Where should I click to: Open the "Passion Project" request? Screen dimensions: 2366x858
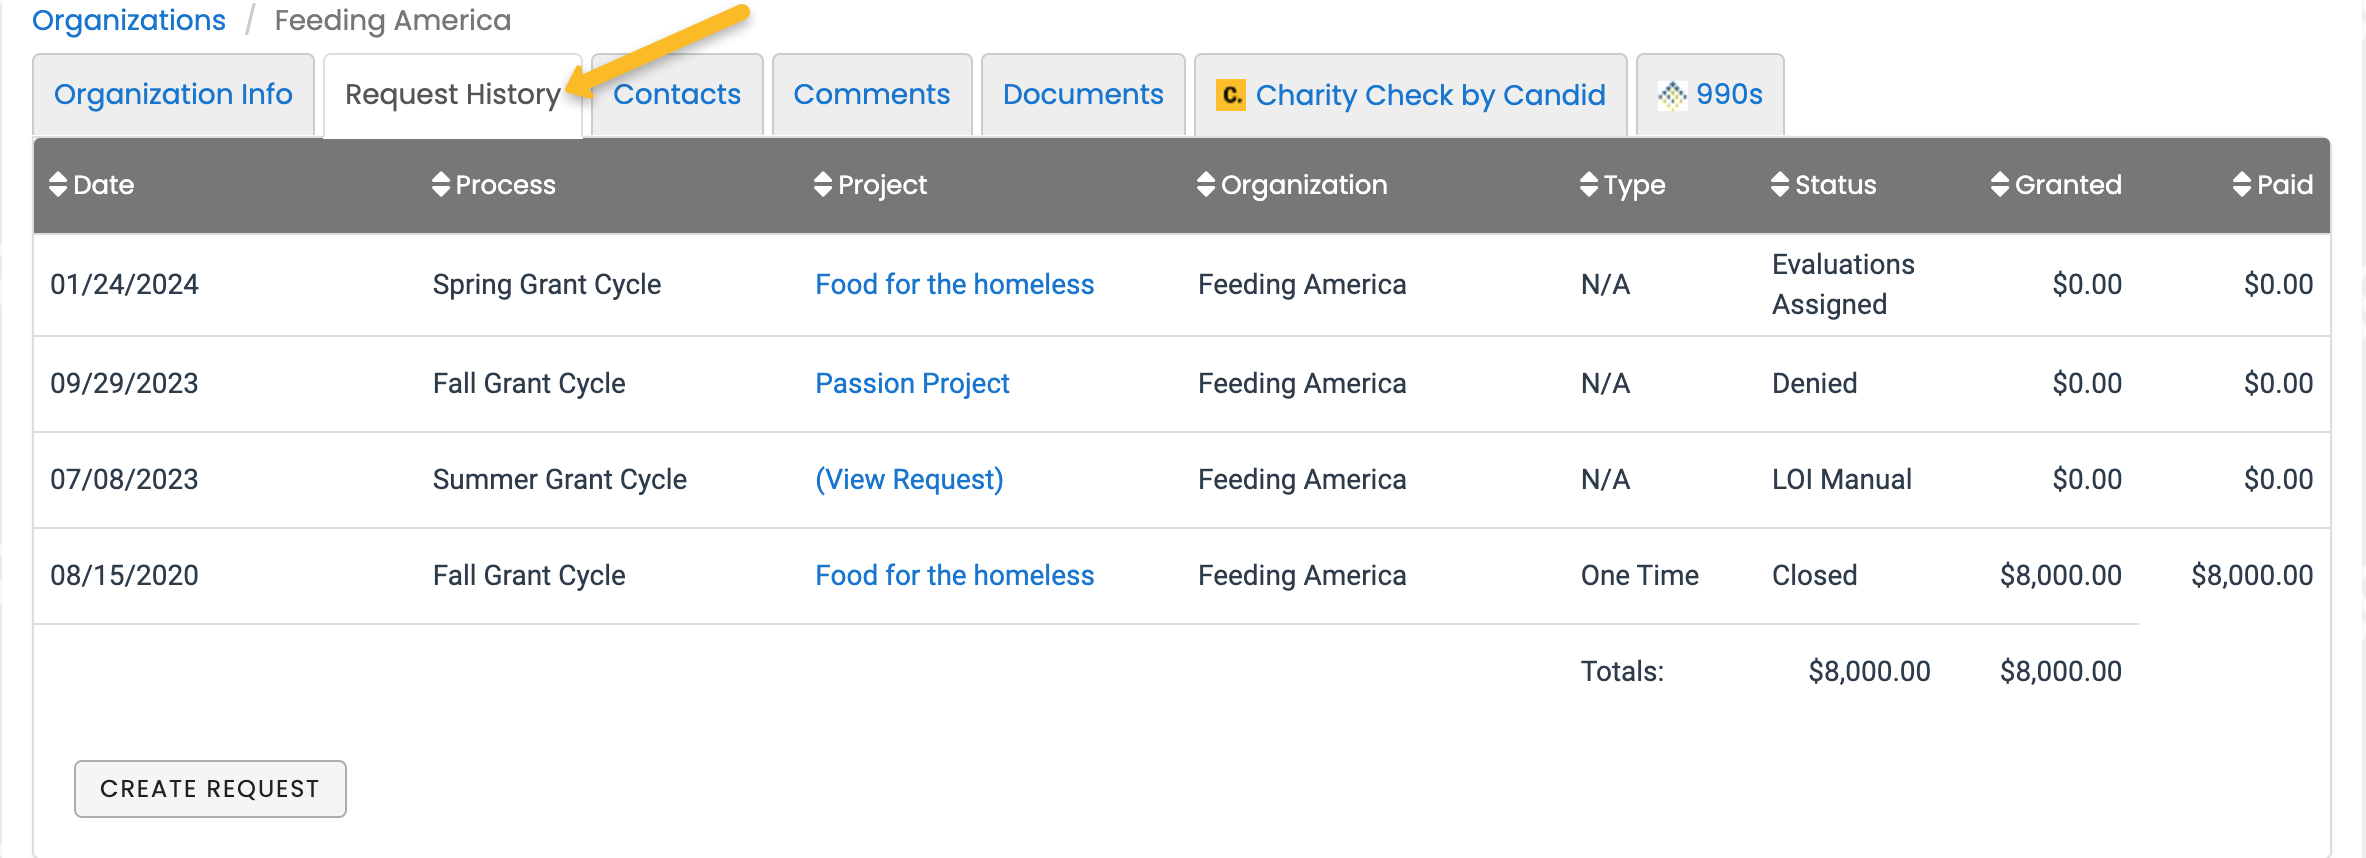pos(912,383)
